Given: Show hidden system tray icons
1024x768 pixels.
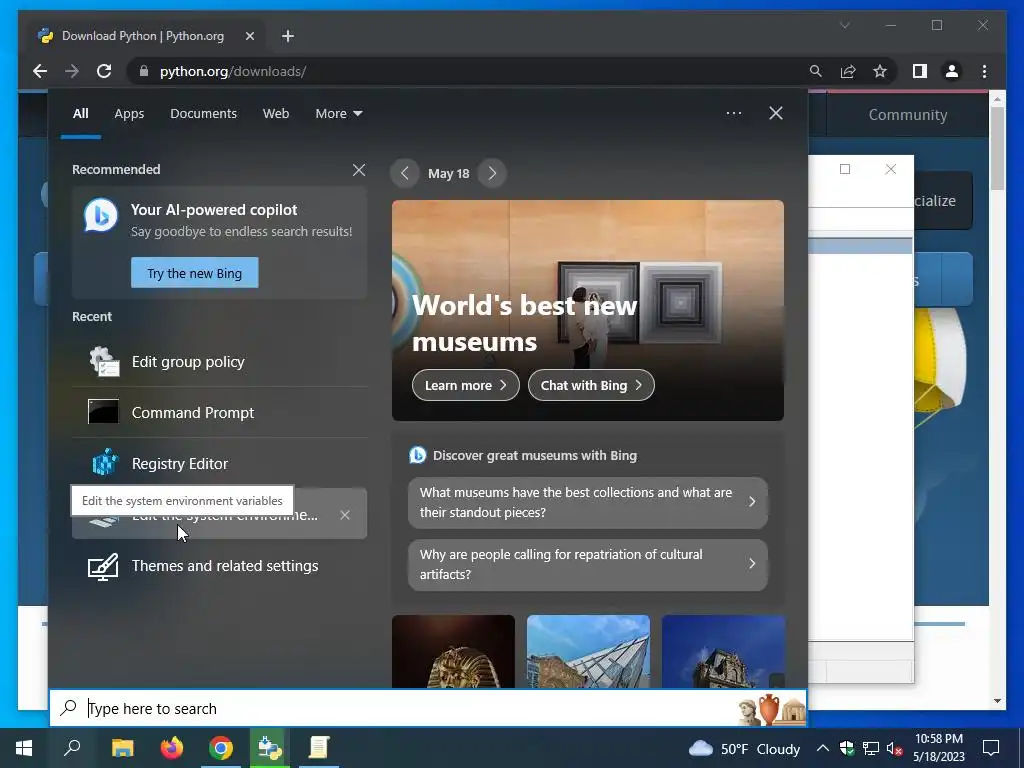Looking at the screenshot, I should pyautogui.click(x=823, y=748).
